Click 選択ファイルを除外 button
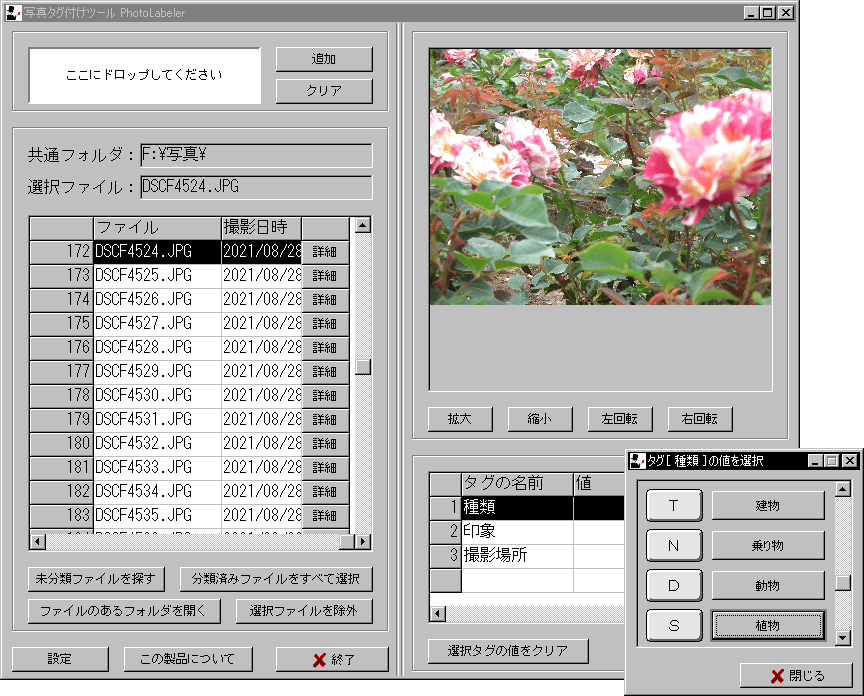Viewport: 864px width, 696px height. tap(304, 611)
